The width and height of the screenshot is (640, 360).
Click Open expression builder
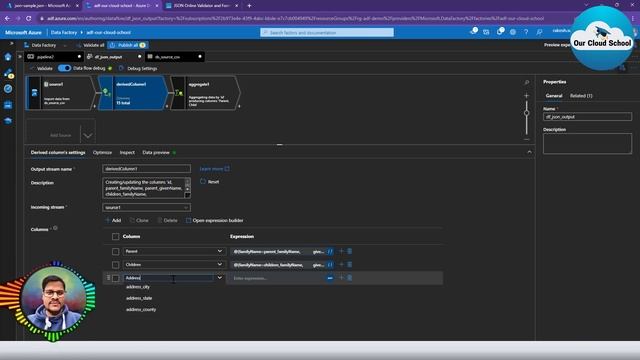(215, 220)
